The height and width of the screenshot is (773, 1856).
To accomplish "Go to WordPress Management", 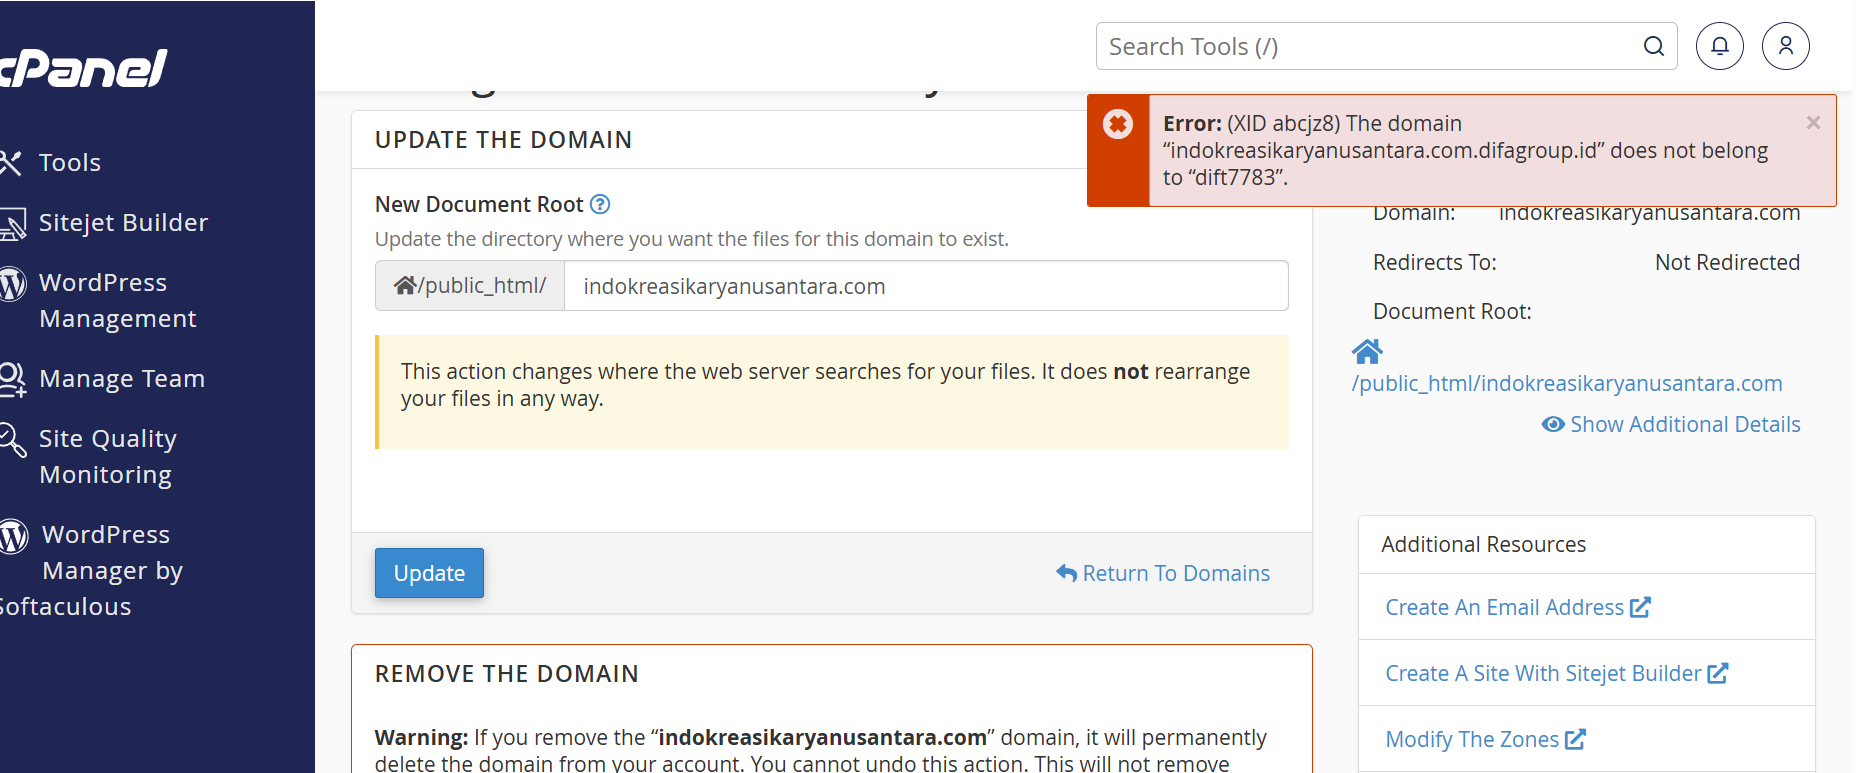I will coord(116,300).
